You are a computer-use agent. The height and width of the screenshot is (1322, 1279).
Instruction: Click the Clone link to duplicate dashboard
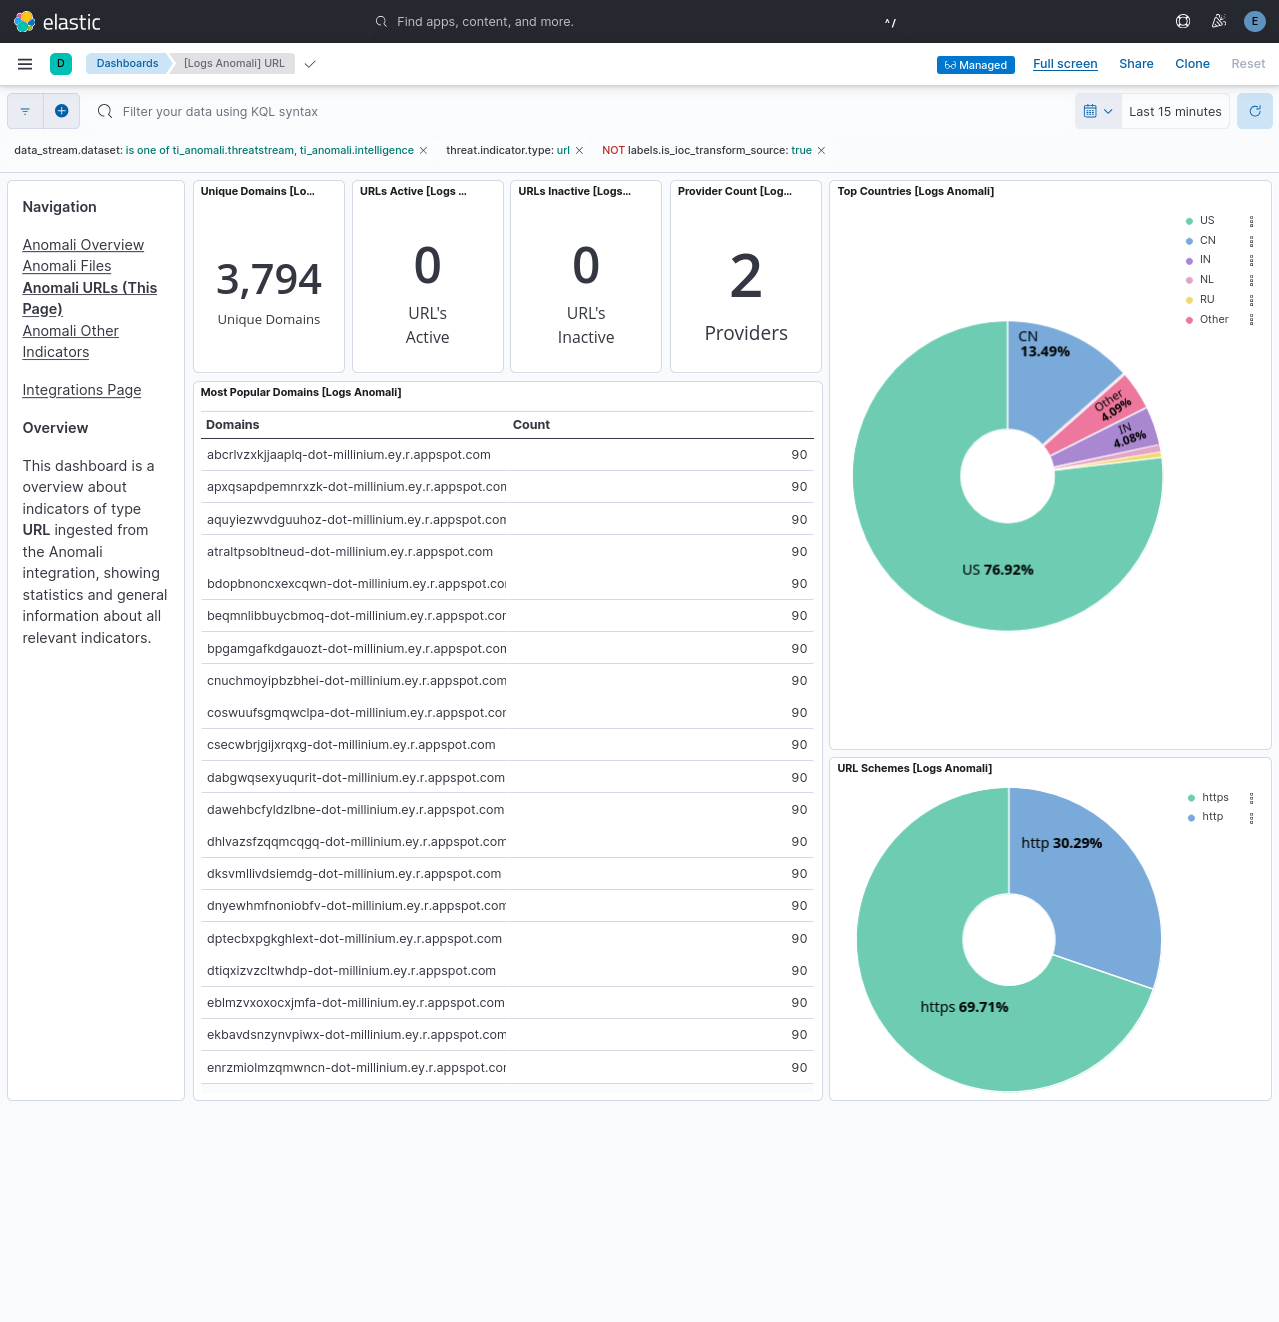(1192, 63)
